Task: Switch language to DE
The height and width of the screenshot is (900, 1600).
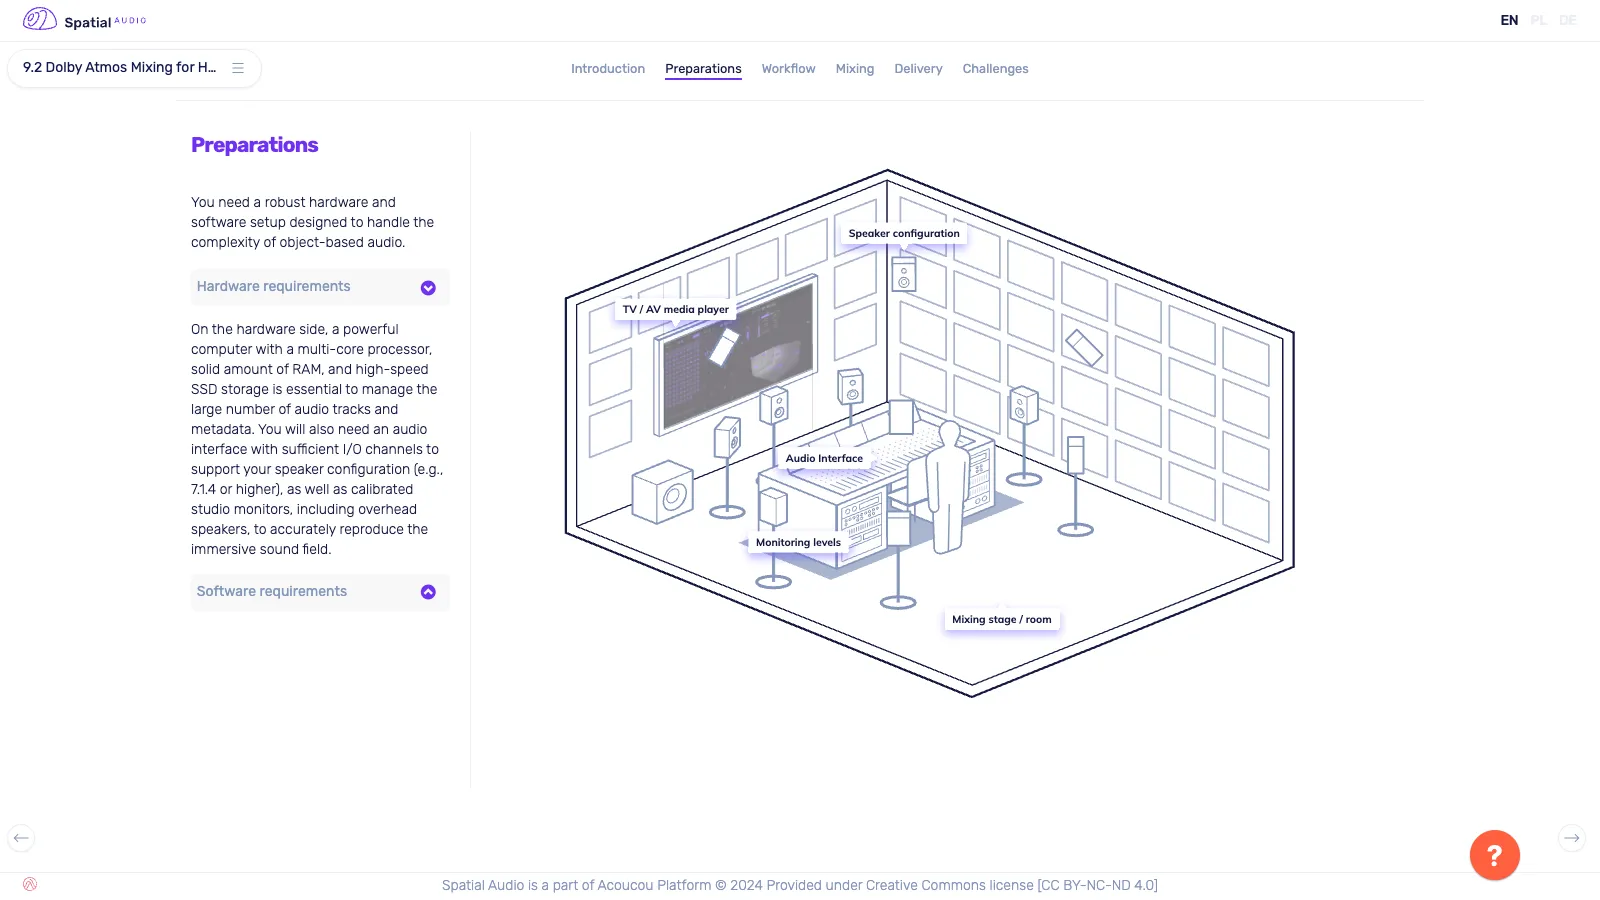Action: coord(1567,20)
